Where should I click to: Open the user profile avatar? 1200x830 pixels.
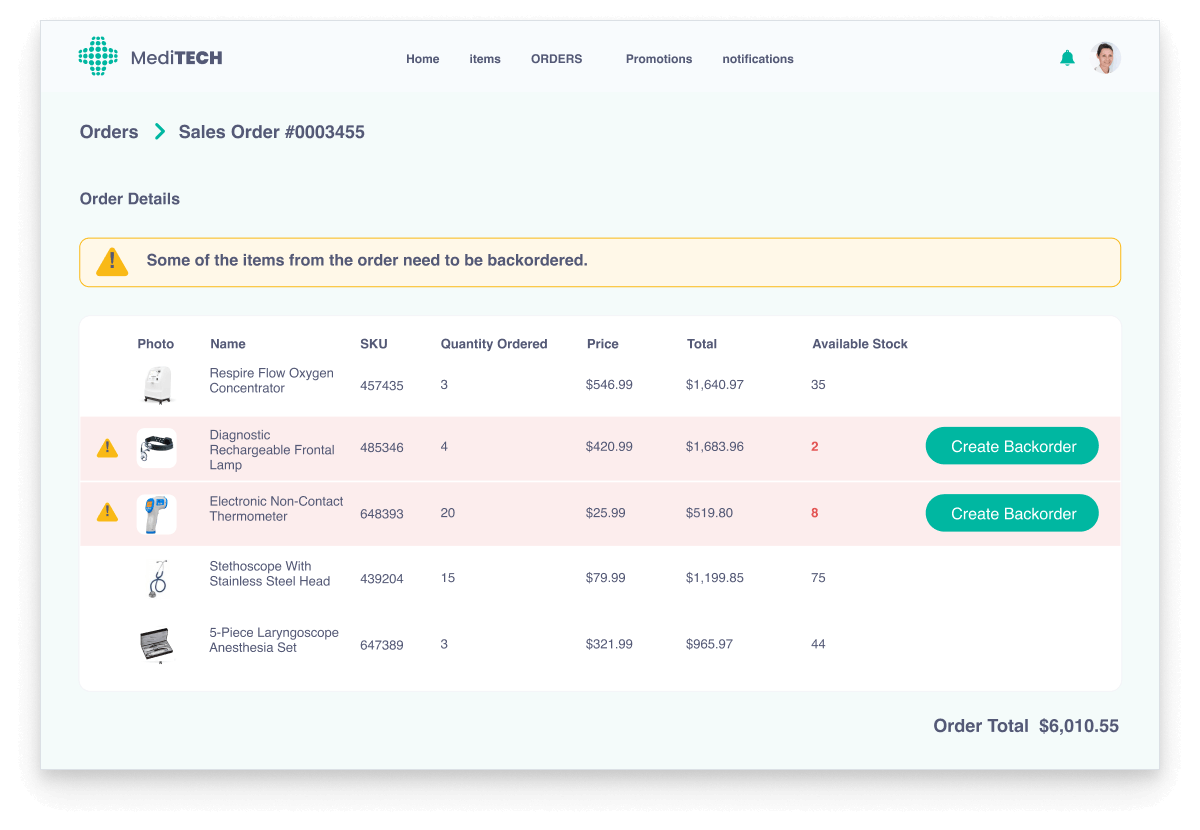pos(1105,58)
